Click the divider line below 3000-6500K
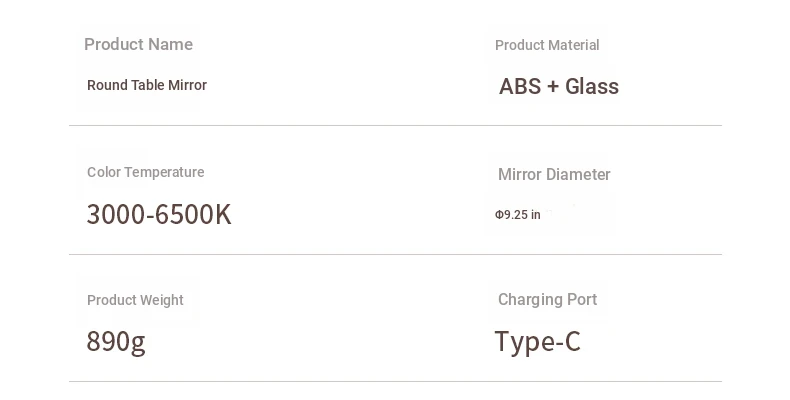Viewport: 790px width, 400px height. [395, 255]
